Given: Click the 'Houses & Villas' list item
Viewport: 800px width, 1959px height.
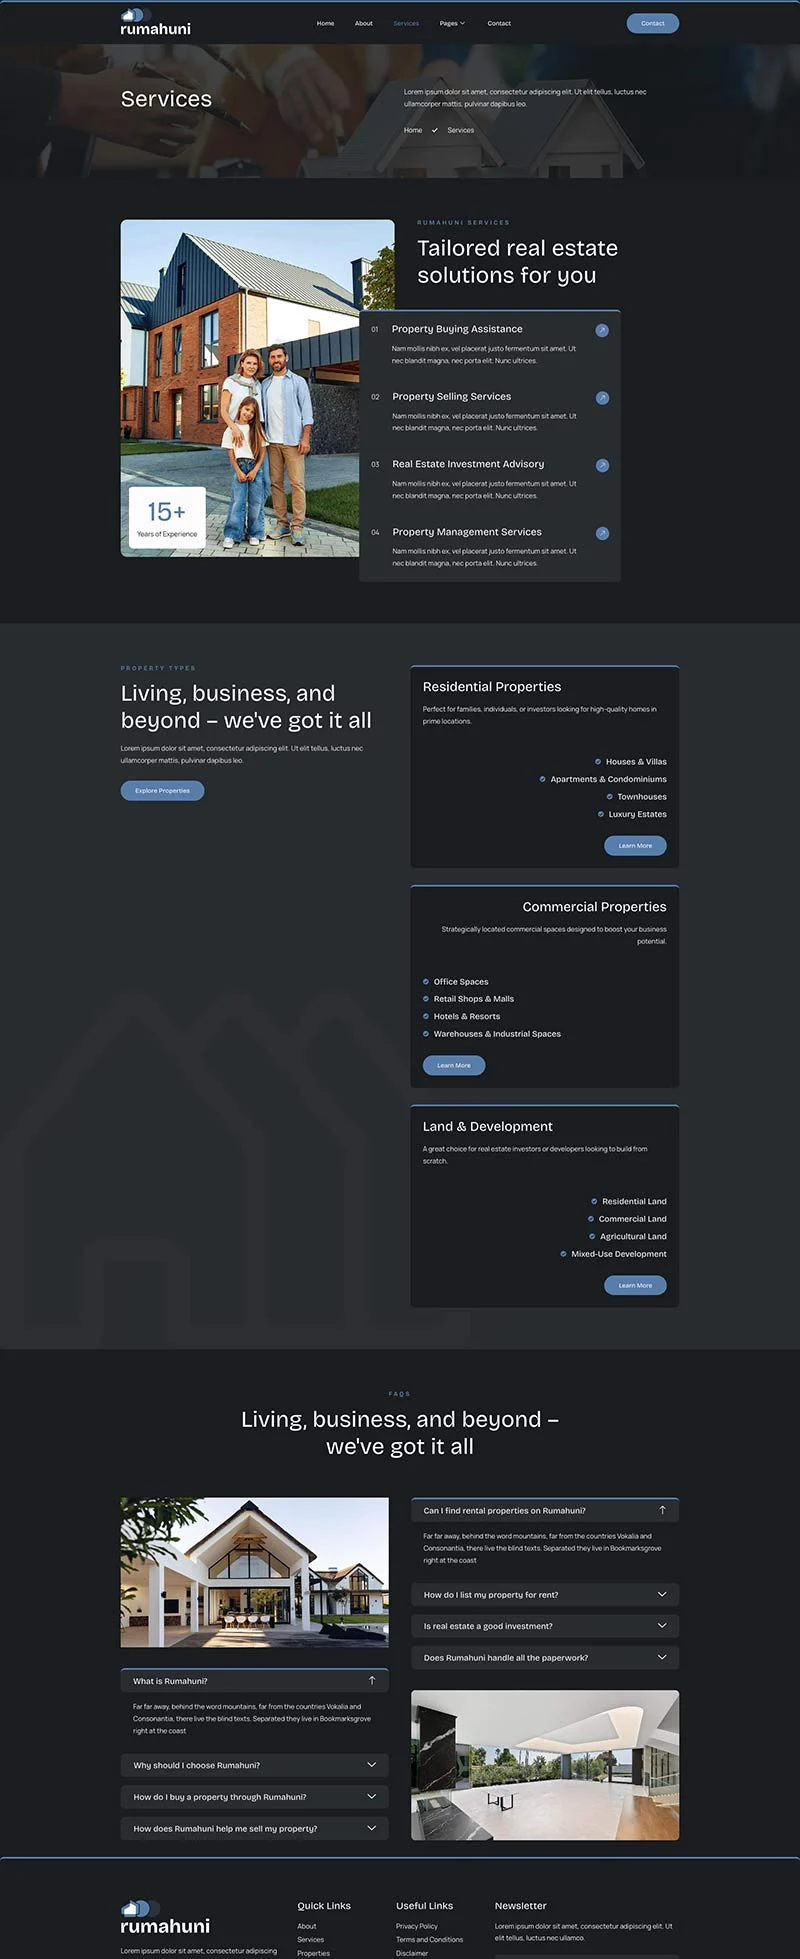Looking at the screenshot, I should tap(630, 762).
